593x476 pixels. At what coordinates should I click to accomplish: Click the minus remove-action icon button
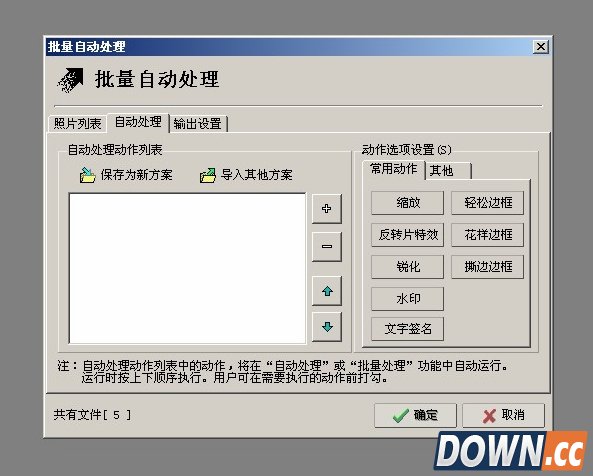tap(327, 247)
